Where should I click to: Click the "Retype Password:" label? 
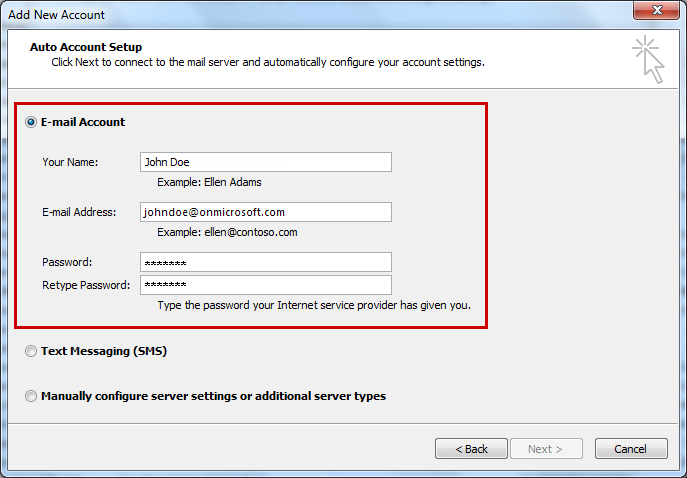click(x=86, y=285)
